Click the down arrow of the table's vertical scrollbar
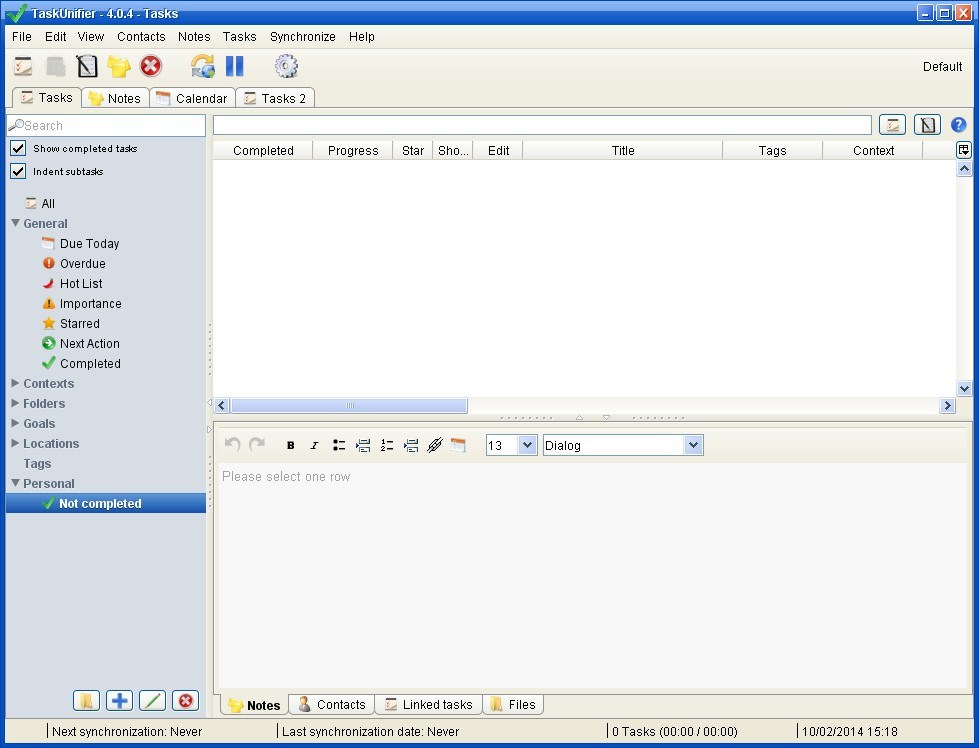The height and width of the screenshot is (748, 979). click(x=964, y=388)
